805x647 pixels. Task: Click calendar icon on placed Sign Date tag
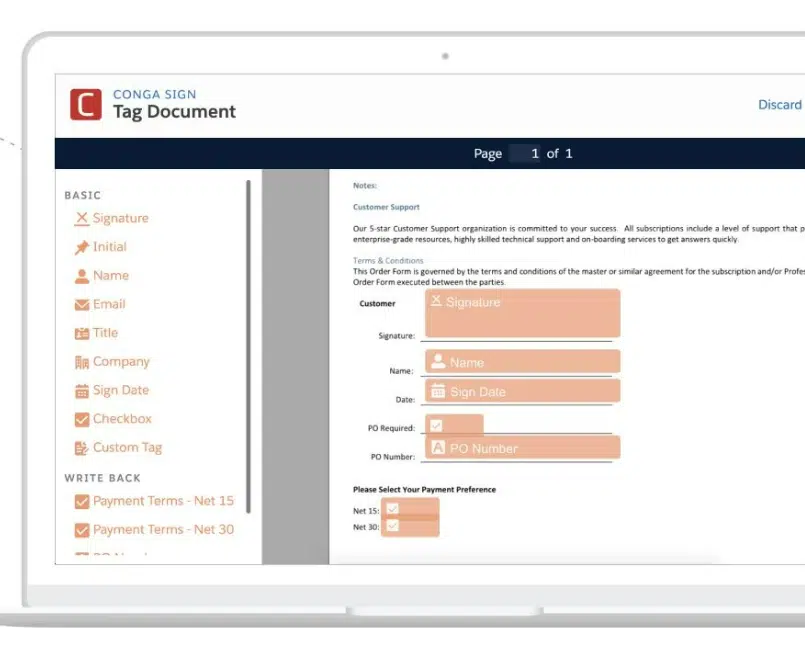click(438, 390)
